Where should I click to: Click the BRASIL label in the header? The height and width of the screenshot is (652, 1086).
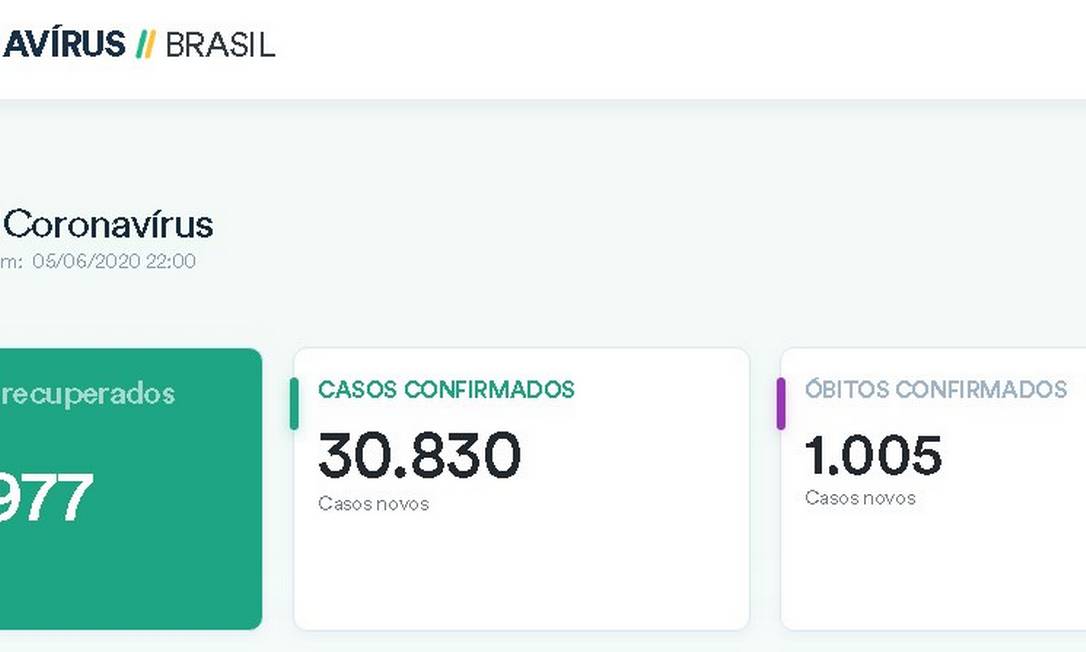(x=218, y=44)
